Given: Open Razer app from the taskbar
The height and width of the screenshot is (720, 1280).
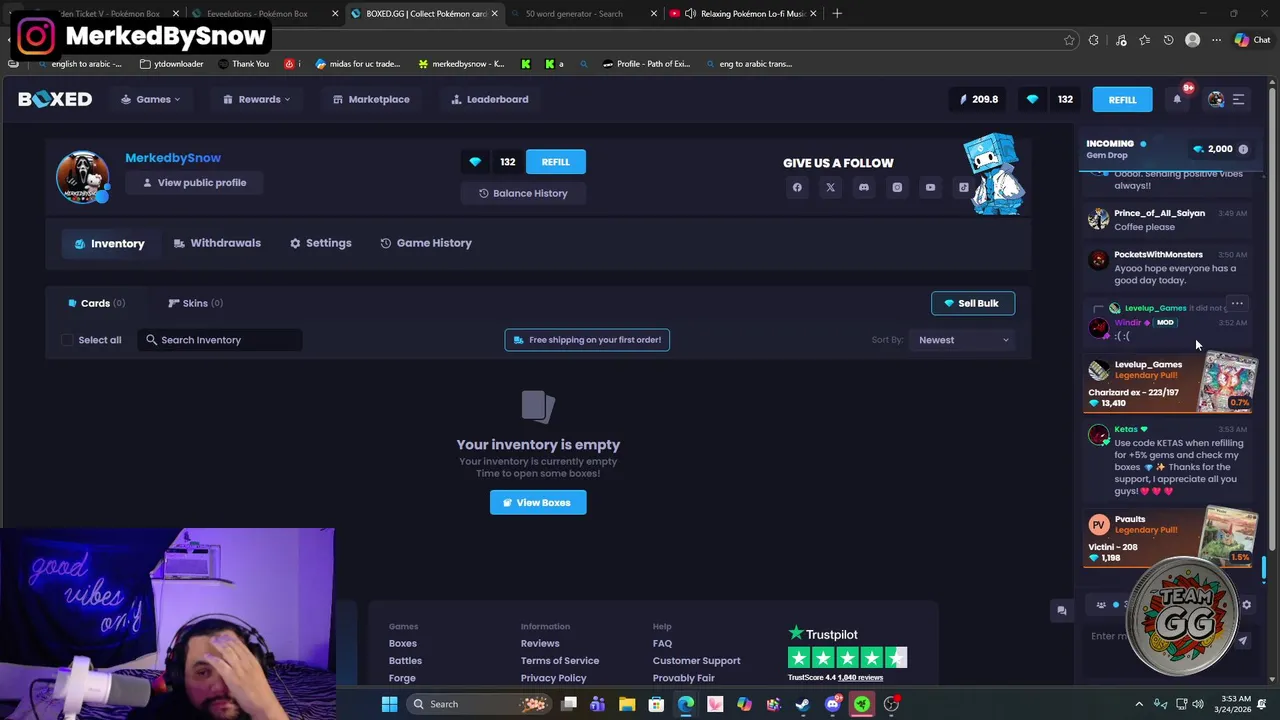Looking at the screenshot, I should [x=861, y=704].
